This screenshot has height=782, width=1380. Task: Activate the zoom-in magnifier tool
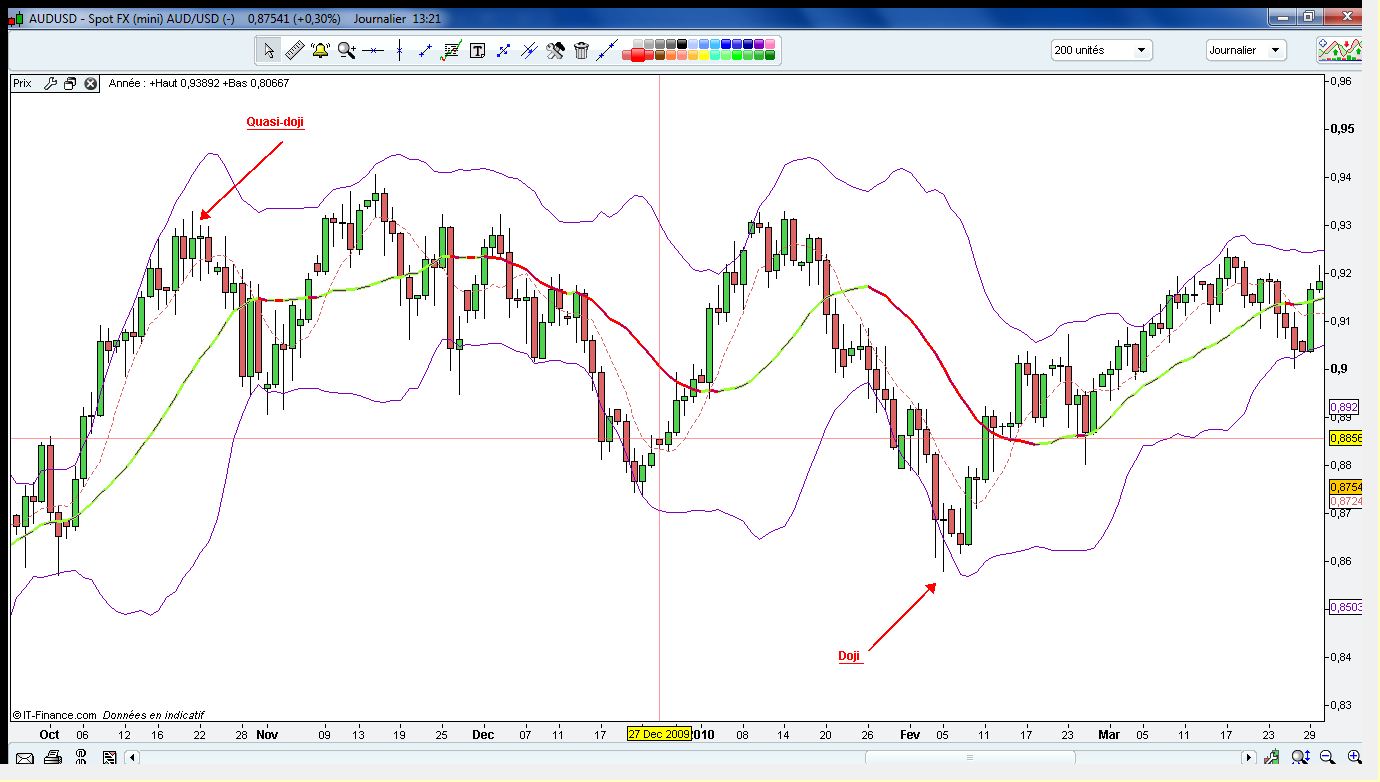pyautogui.click(x=344, y=50)
